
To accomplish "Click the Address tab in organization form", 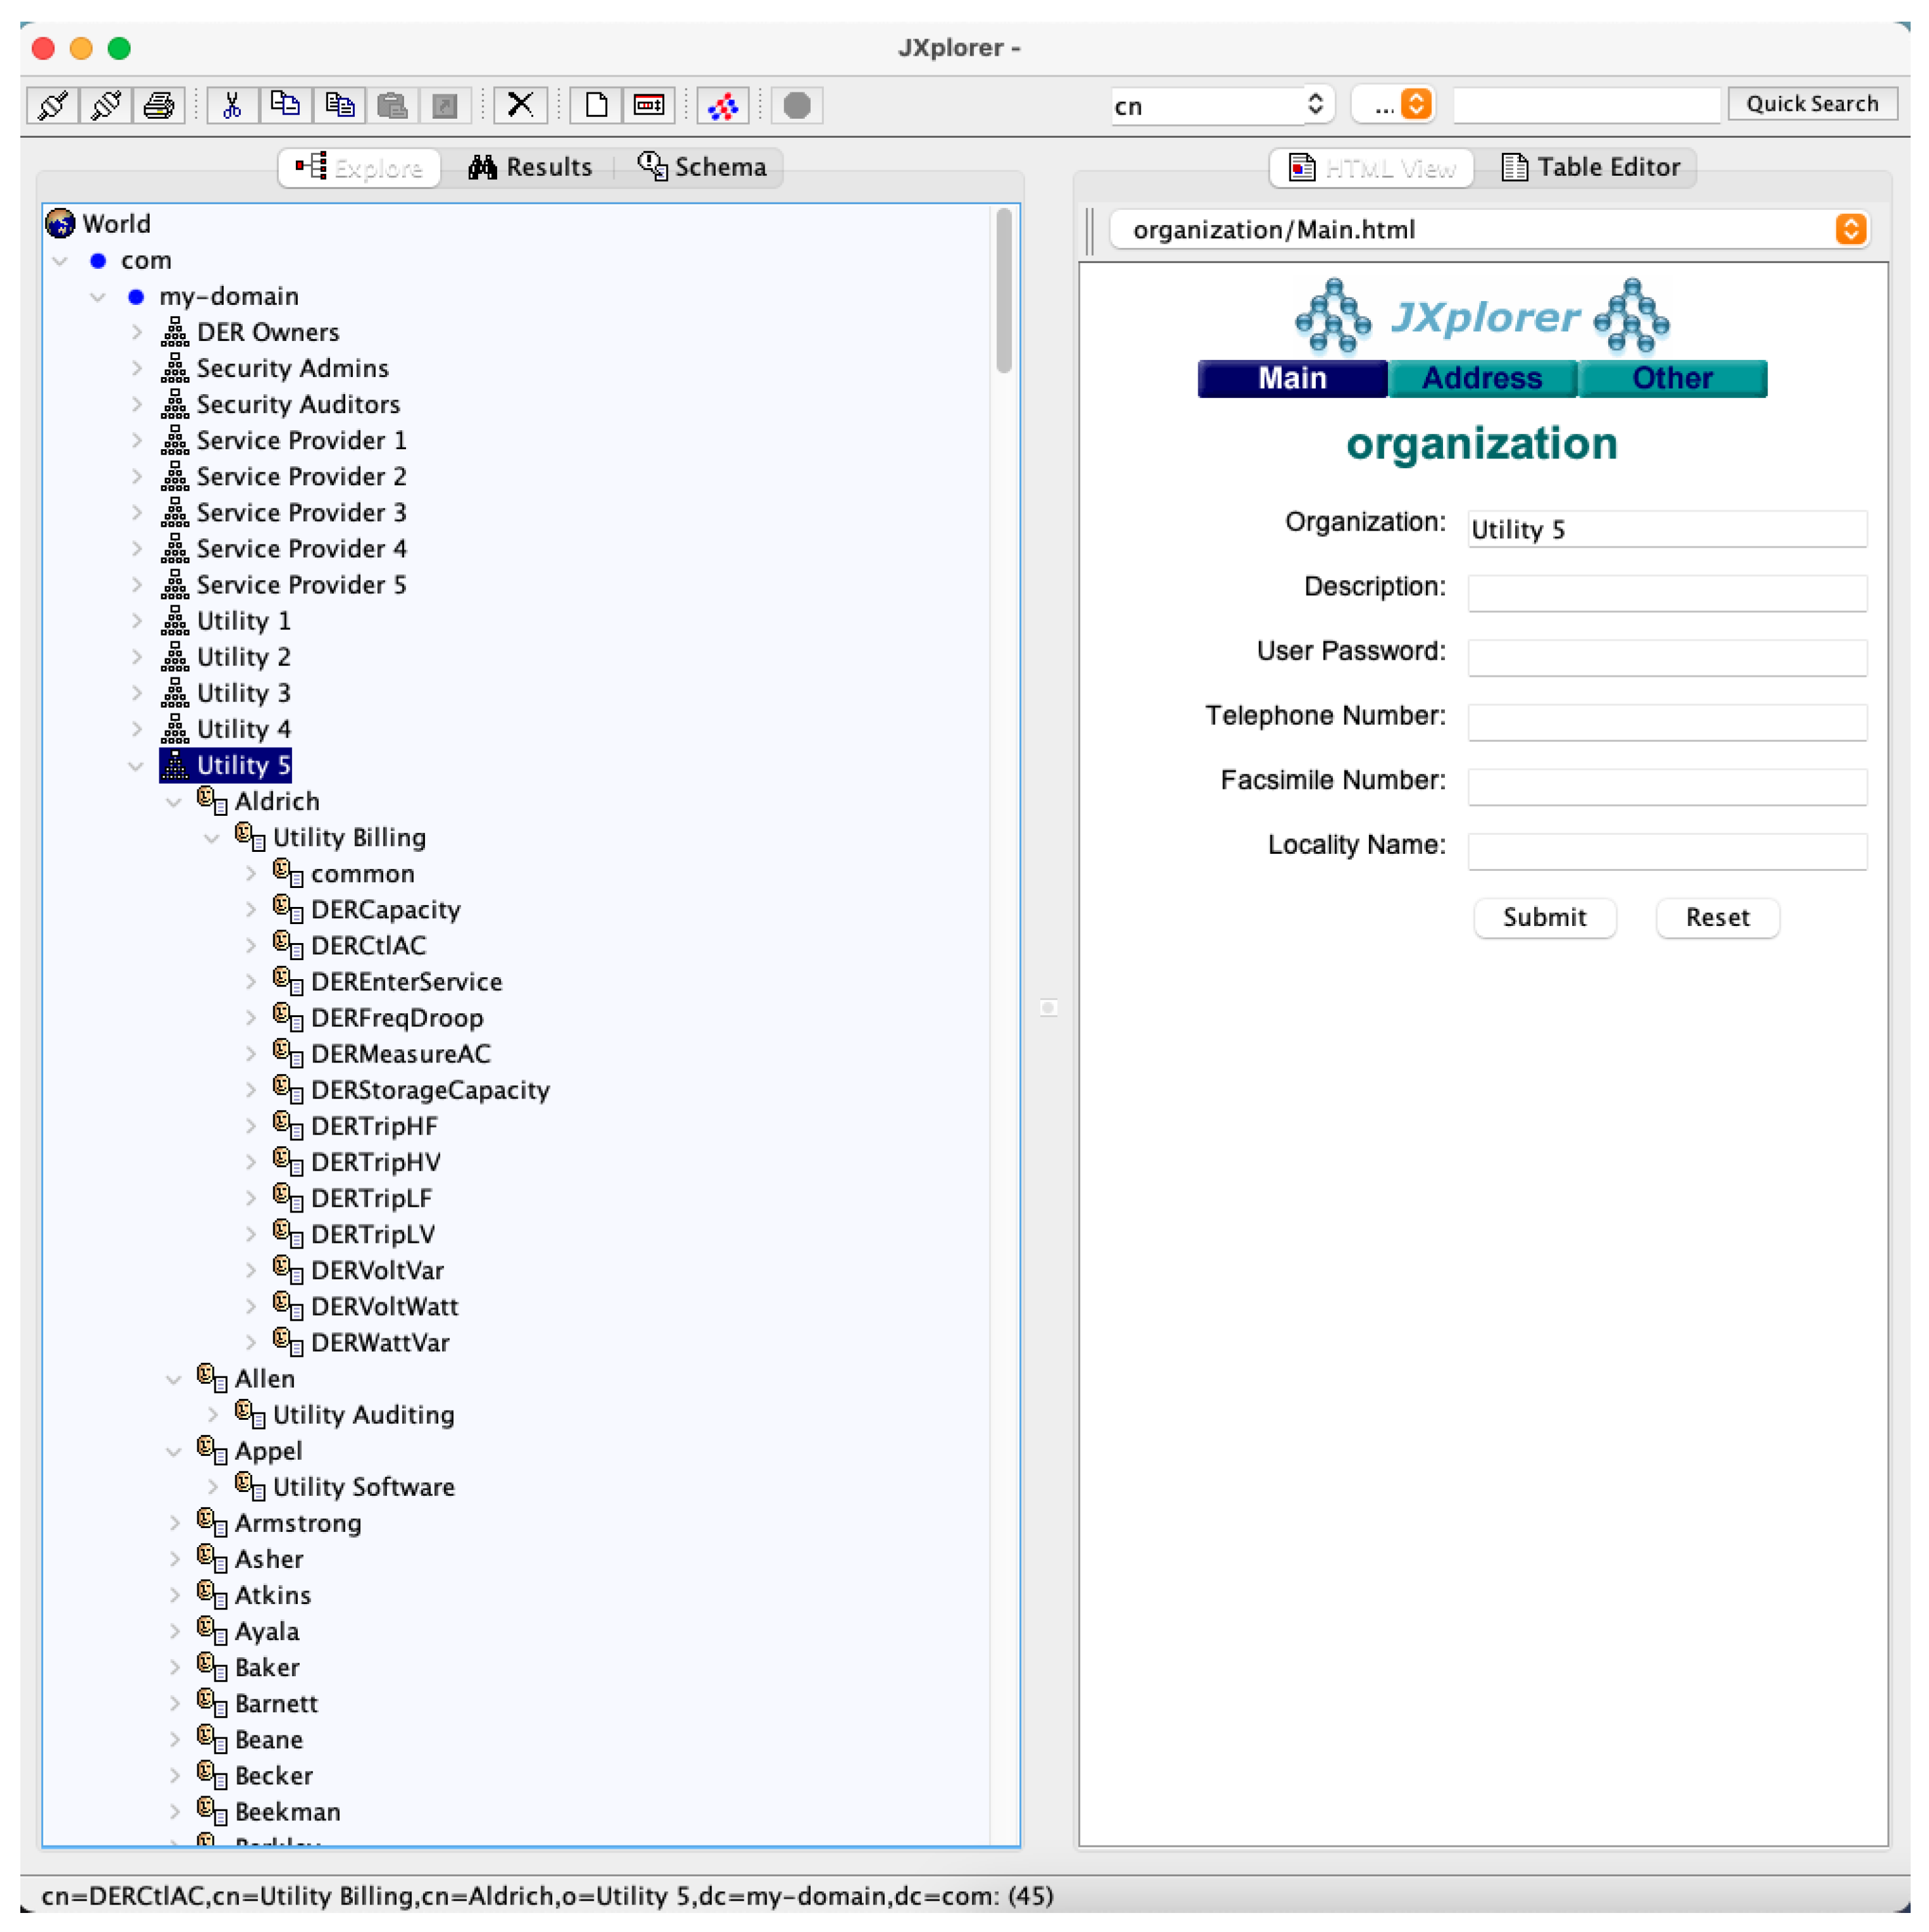I will pos(1481,378).
